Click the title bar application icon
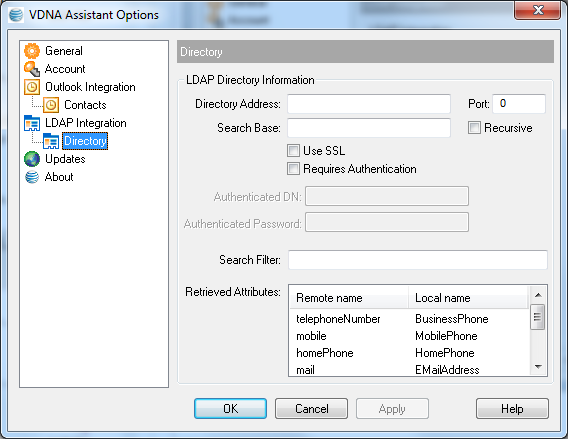568x439 pixels. [16, 15]
